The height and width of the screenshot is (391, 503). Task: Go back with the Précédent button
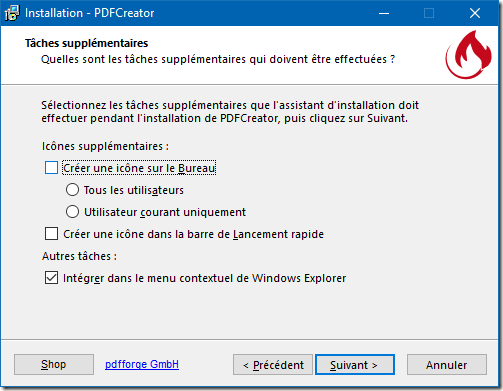pos(273,365)
